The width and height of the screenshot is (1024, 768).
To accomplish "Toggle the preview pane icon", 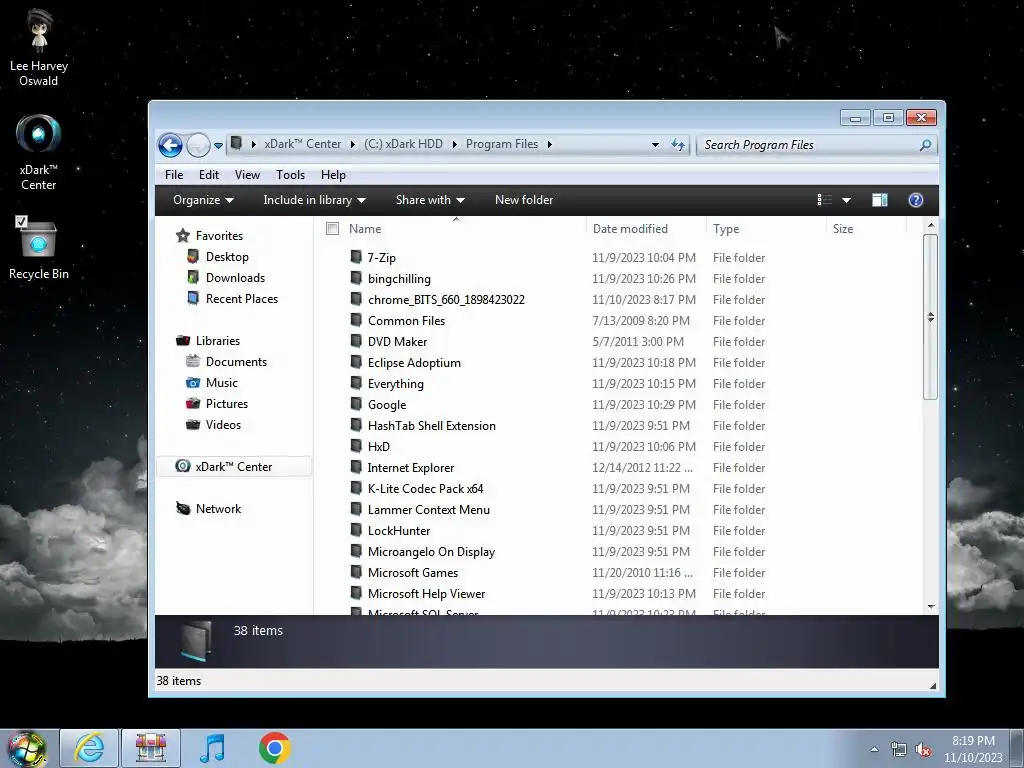I will click(880, 200).
